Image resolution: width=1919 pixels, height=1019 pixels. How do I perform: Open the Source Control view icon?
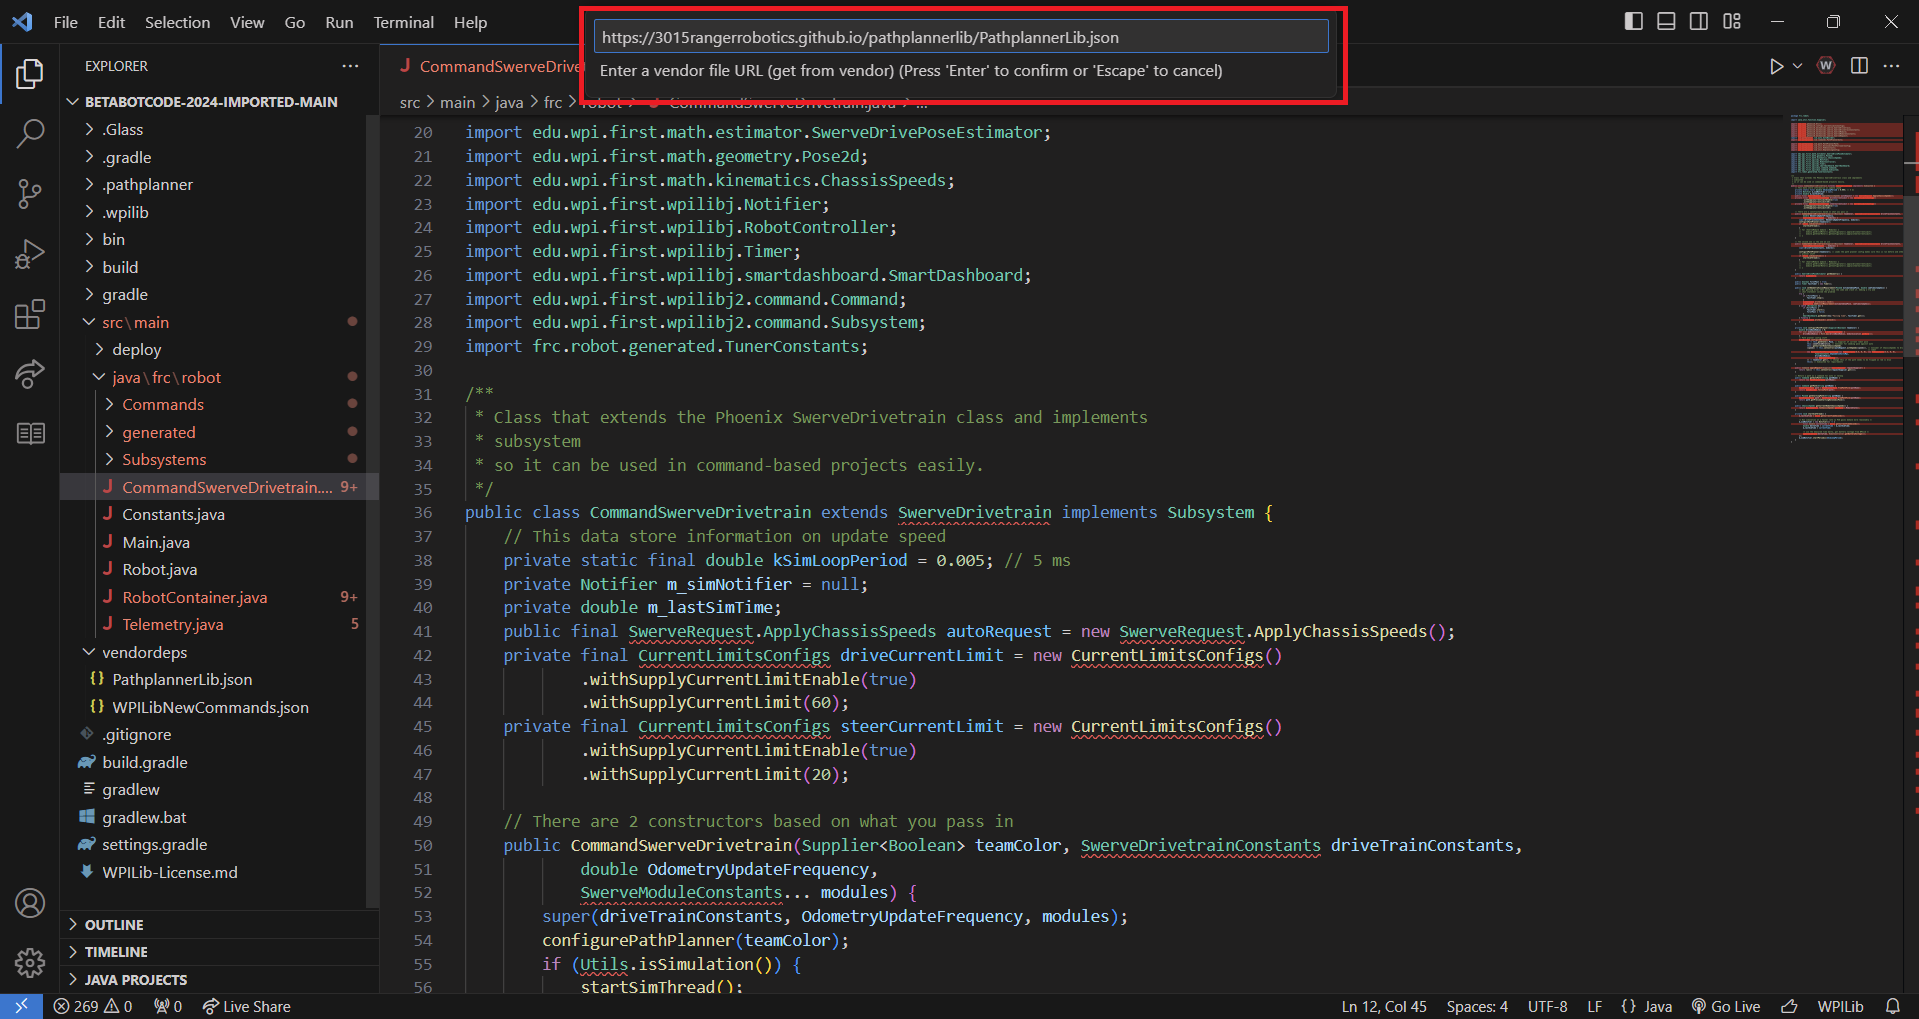pyautogui.click(x=30, y=194)
